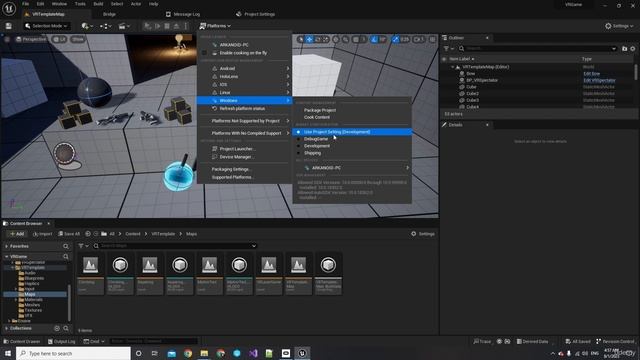Click Visual Studio icon on Windows taskbar
Image resolution: width=640 pixels, height=360 pixels.
[253, 353]
